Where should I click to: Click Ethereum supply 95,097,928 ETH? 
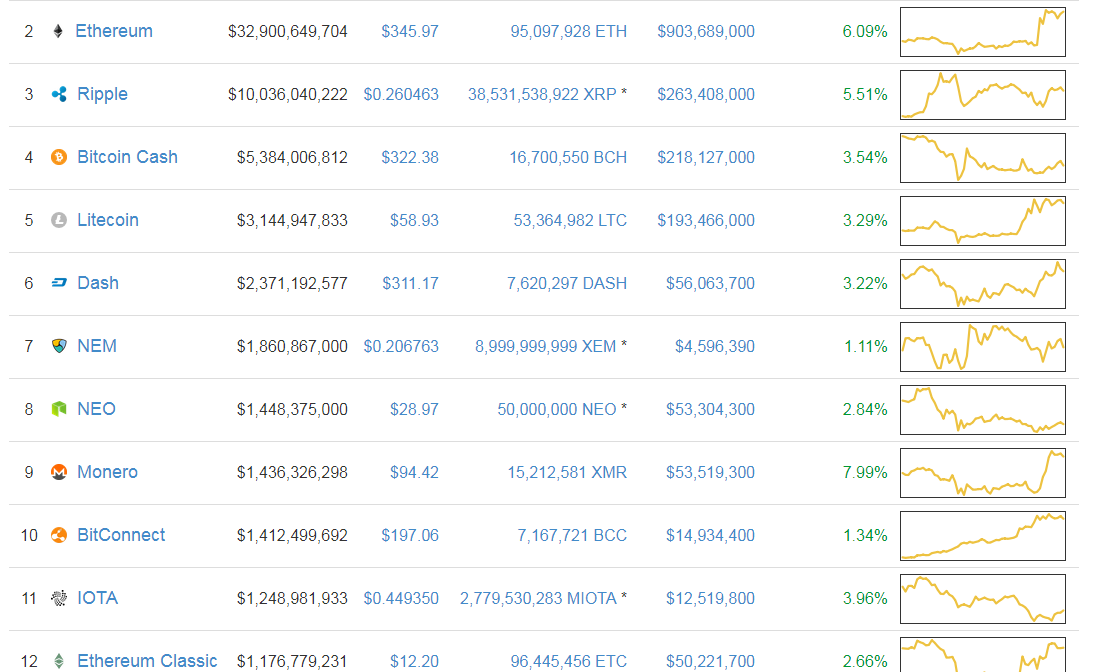[568, 31]
